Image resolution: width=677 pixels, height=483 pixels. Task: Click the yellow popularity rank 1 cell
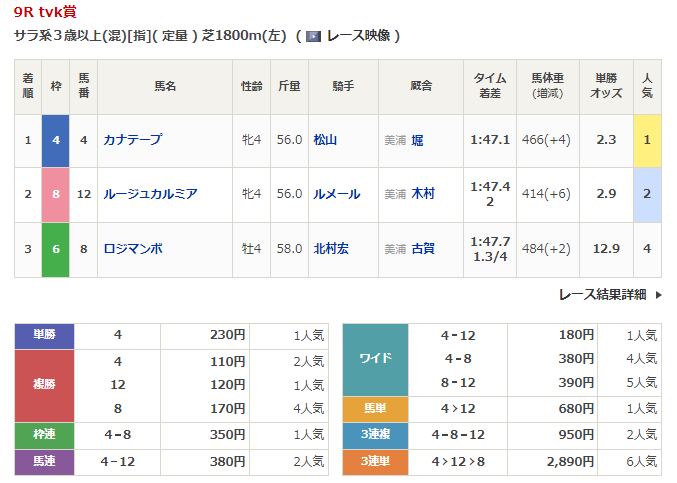[647, 140]
